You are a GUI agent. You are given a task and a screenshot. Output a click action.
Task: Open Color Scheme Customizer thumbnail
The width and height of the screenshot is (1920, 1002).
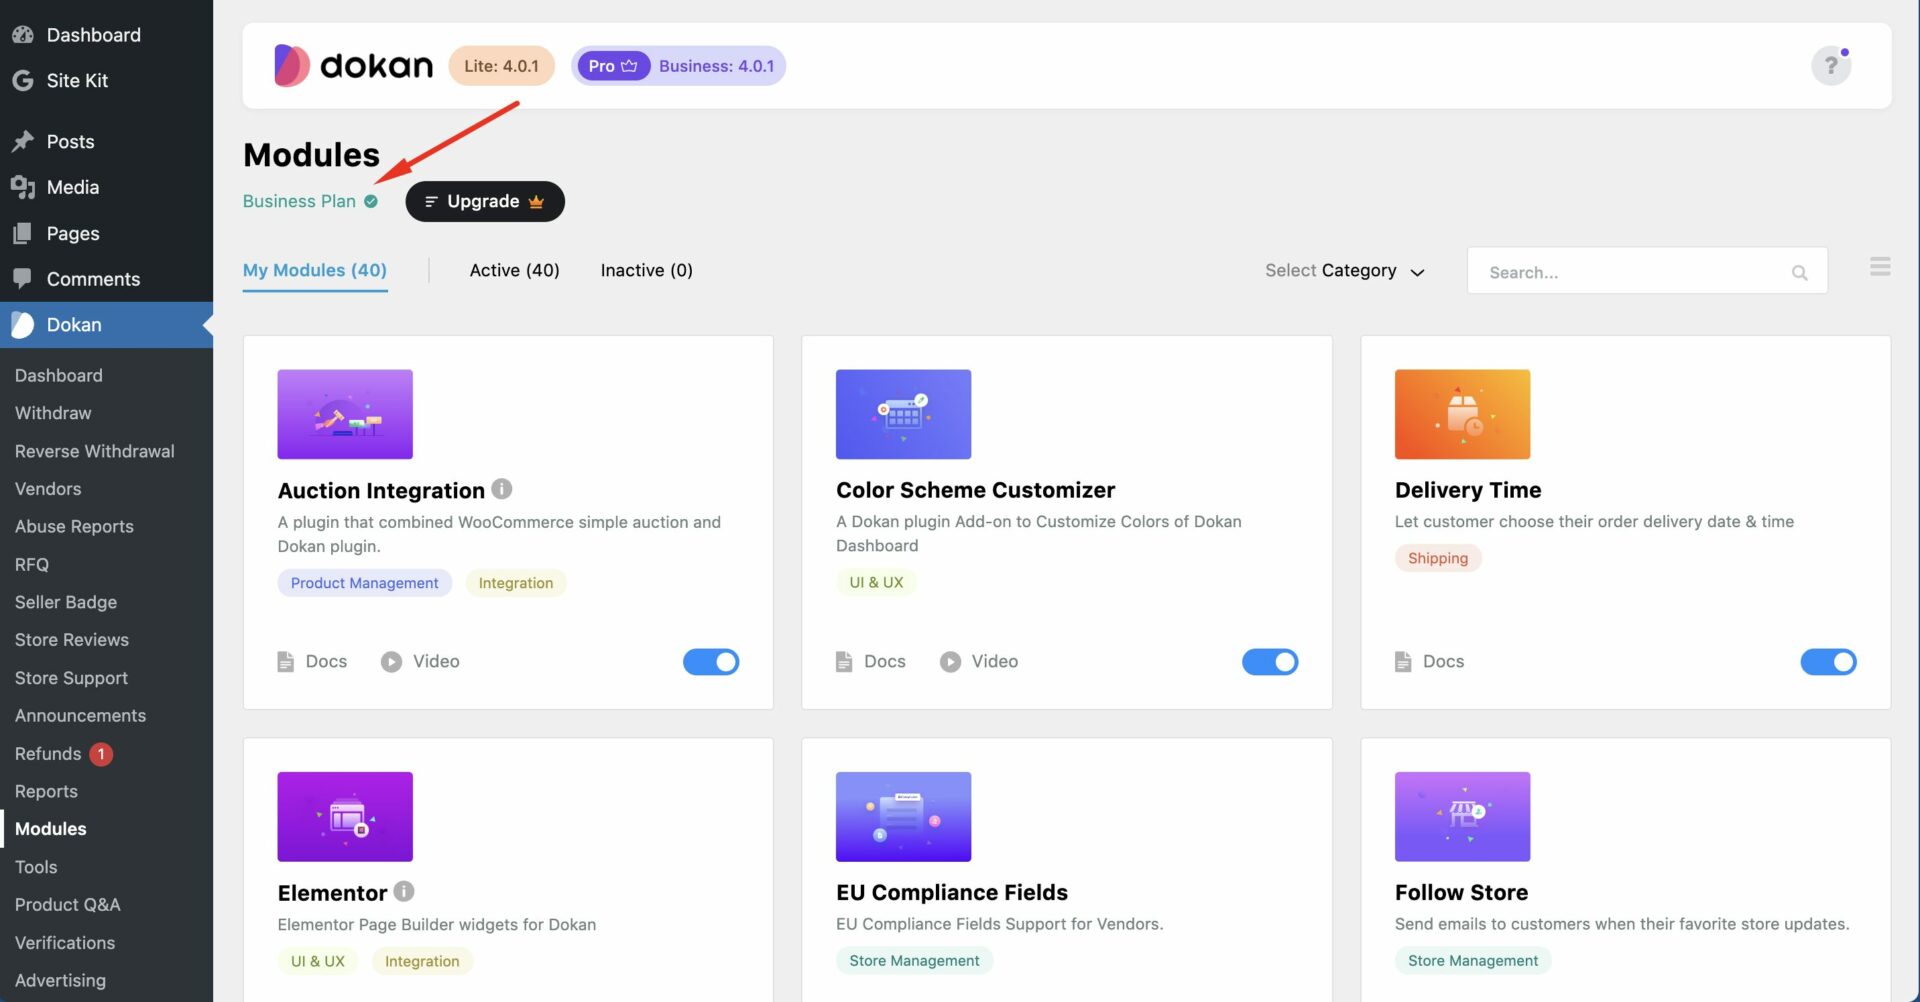click(x=903, y=414)
